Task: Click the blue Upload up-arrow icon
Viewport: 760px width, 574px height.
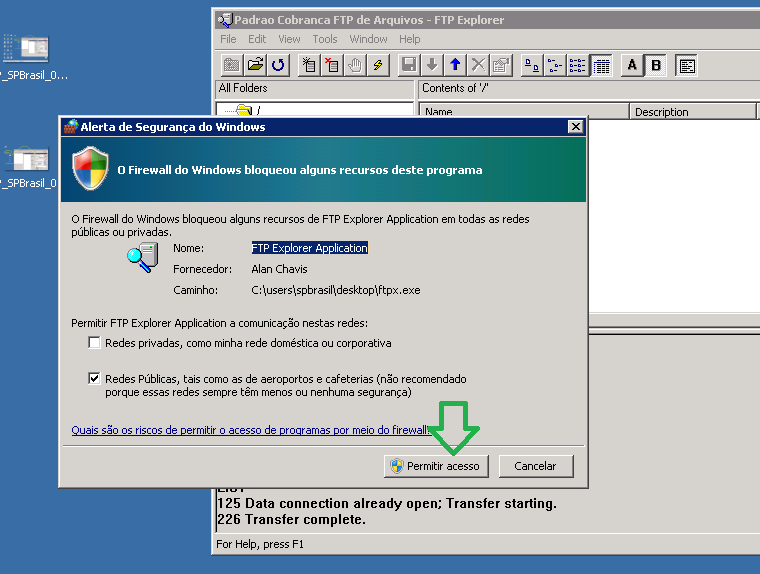Action: pos(455,65)
